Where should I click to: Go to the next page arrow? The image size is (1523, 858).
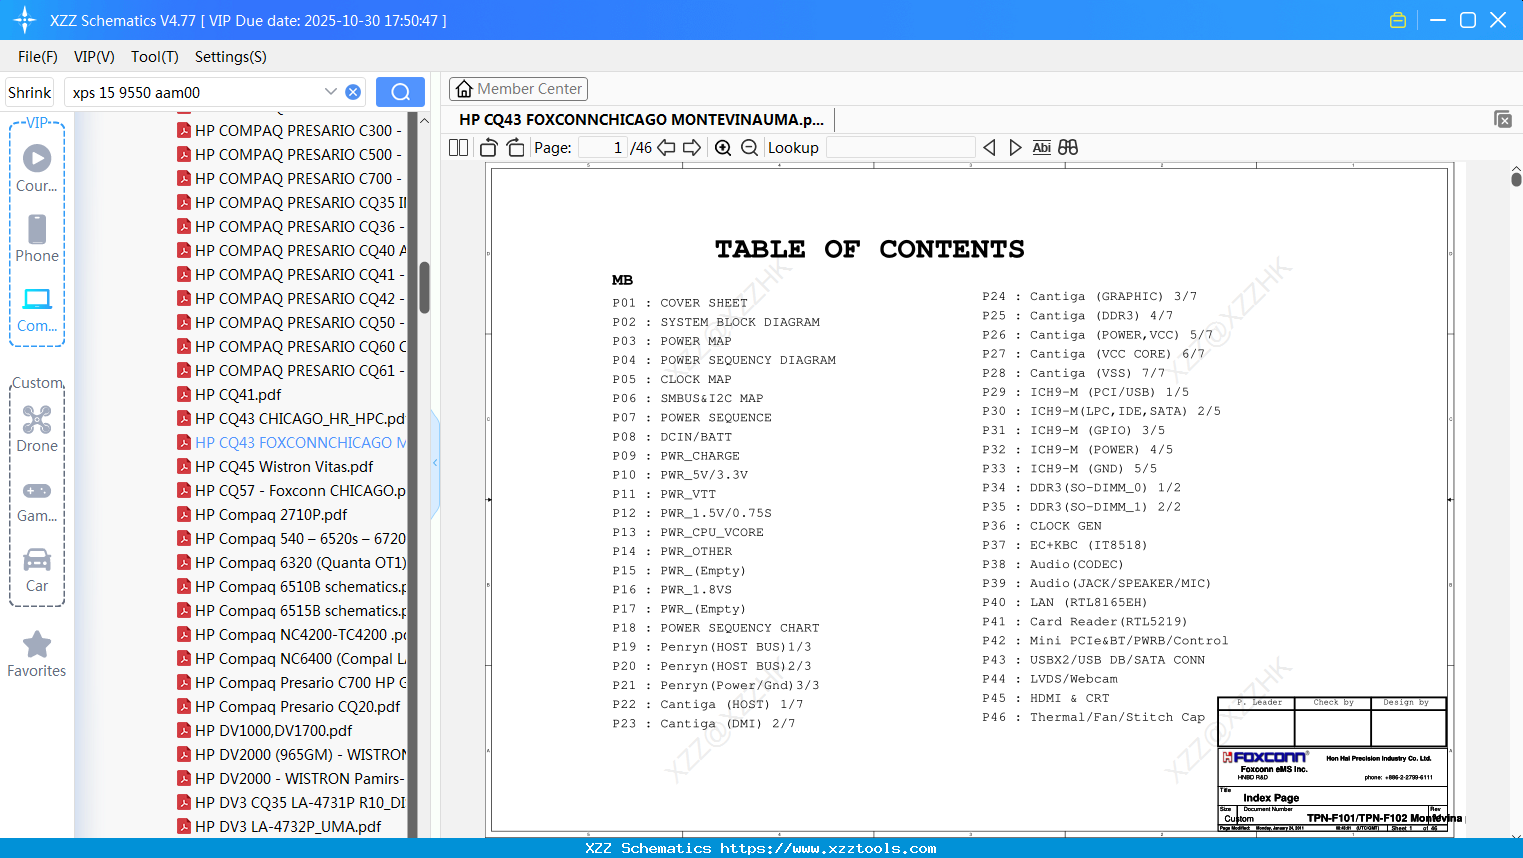pyautogui.click(x=692, y=148)
